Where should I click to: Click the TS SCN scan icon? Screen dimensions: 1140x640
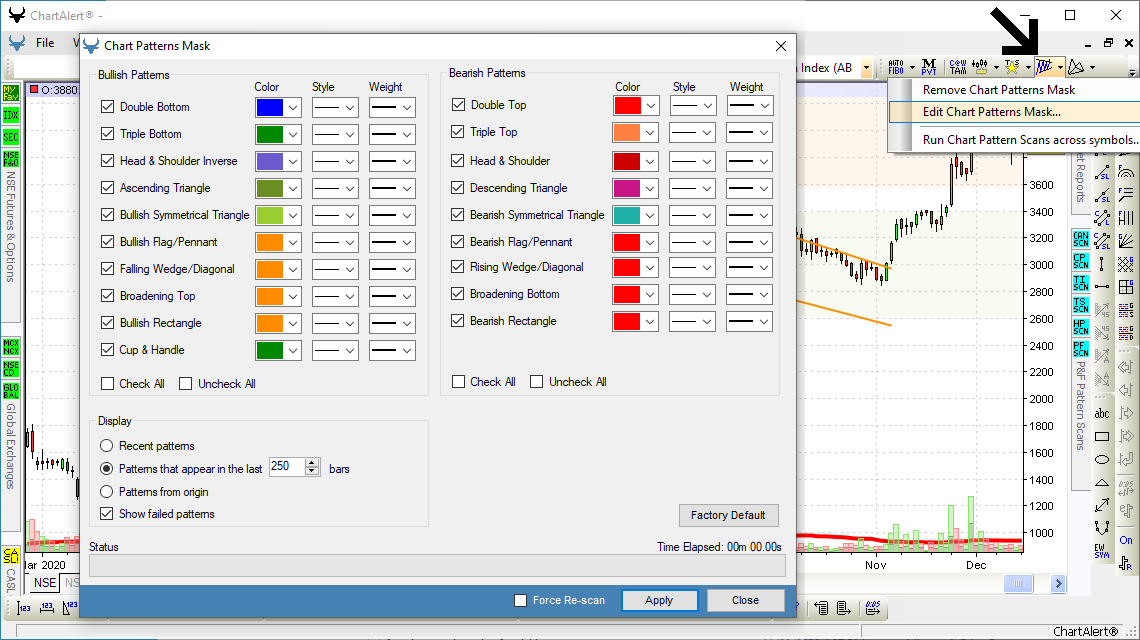point(1081,305)
